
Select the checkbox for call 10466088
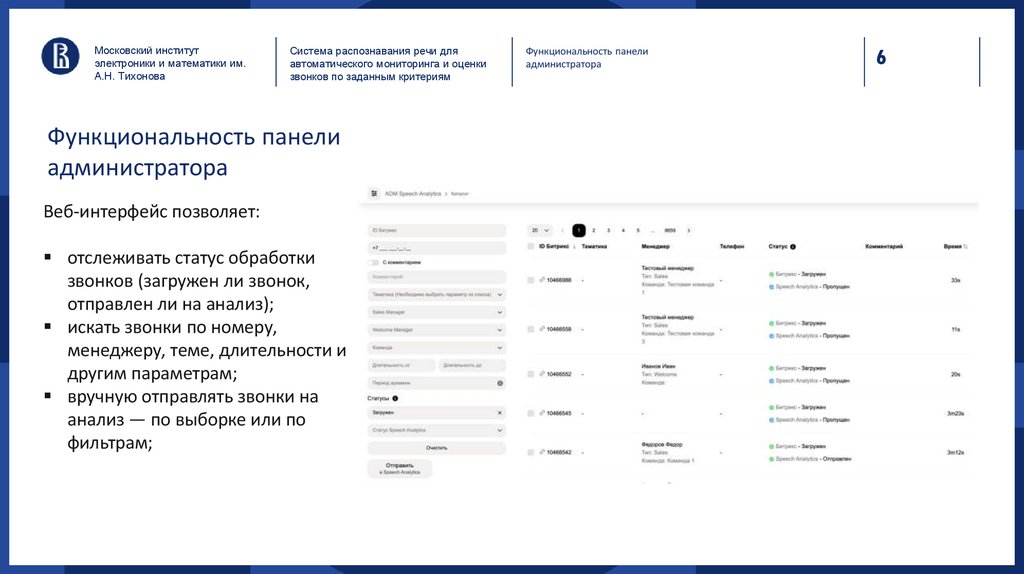(530, 280)
